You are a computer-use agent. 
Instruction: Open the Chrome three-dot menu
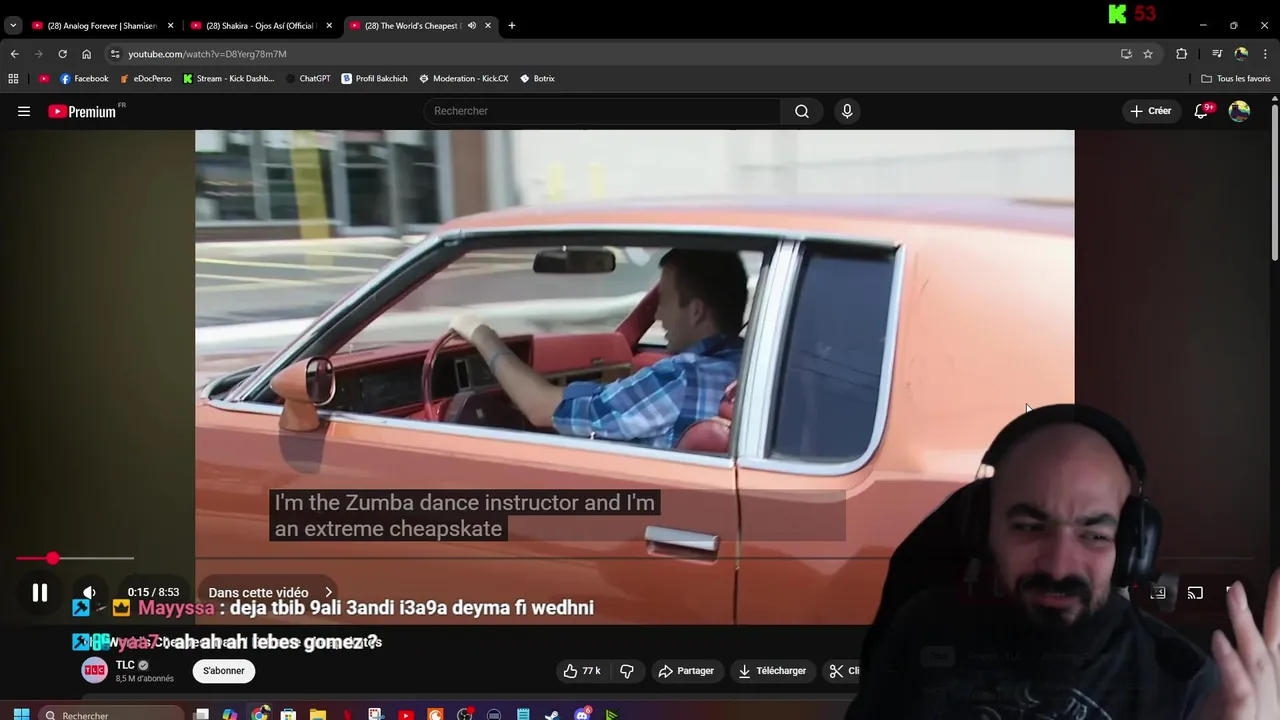1265,54
